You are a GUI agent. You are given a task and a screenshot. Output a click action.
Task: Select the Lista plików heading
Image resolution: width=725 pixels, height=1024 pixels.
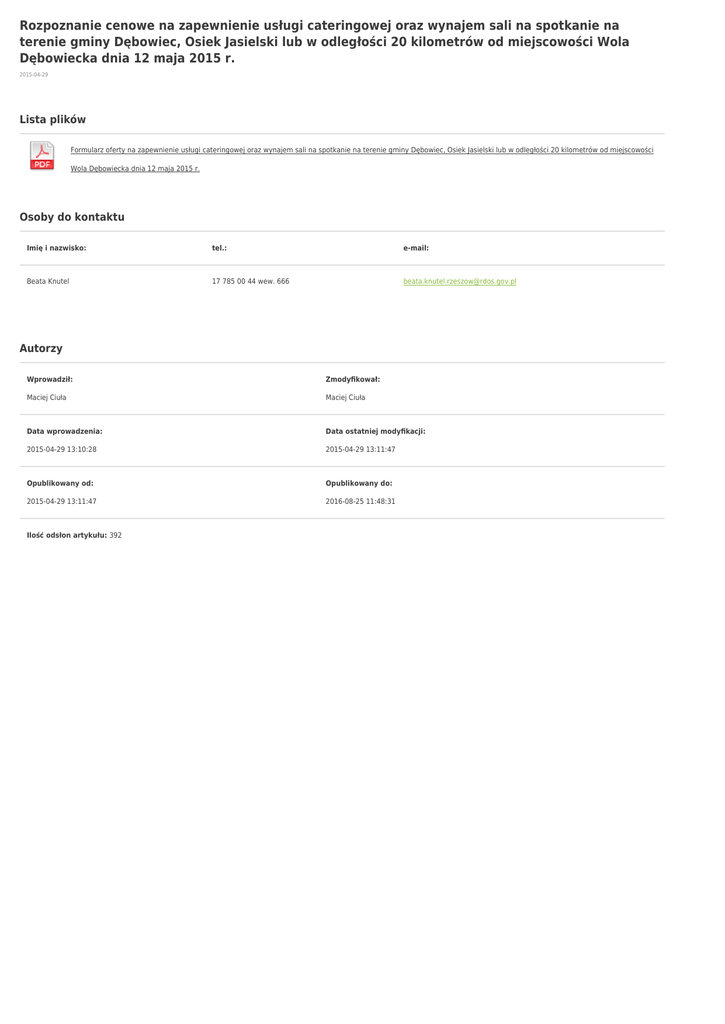coord(53,119)
